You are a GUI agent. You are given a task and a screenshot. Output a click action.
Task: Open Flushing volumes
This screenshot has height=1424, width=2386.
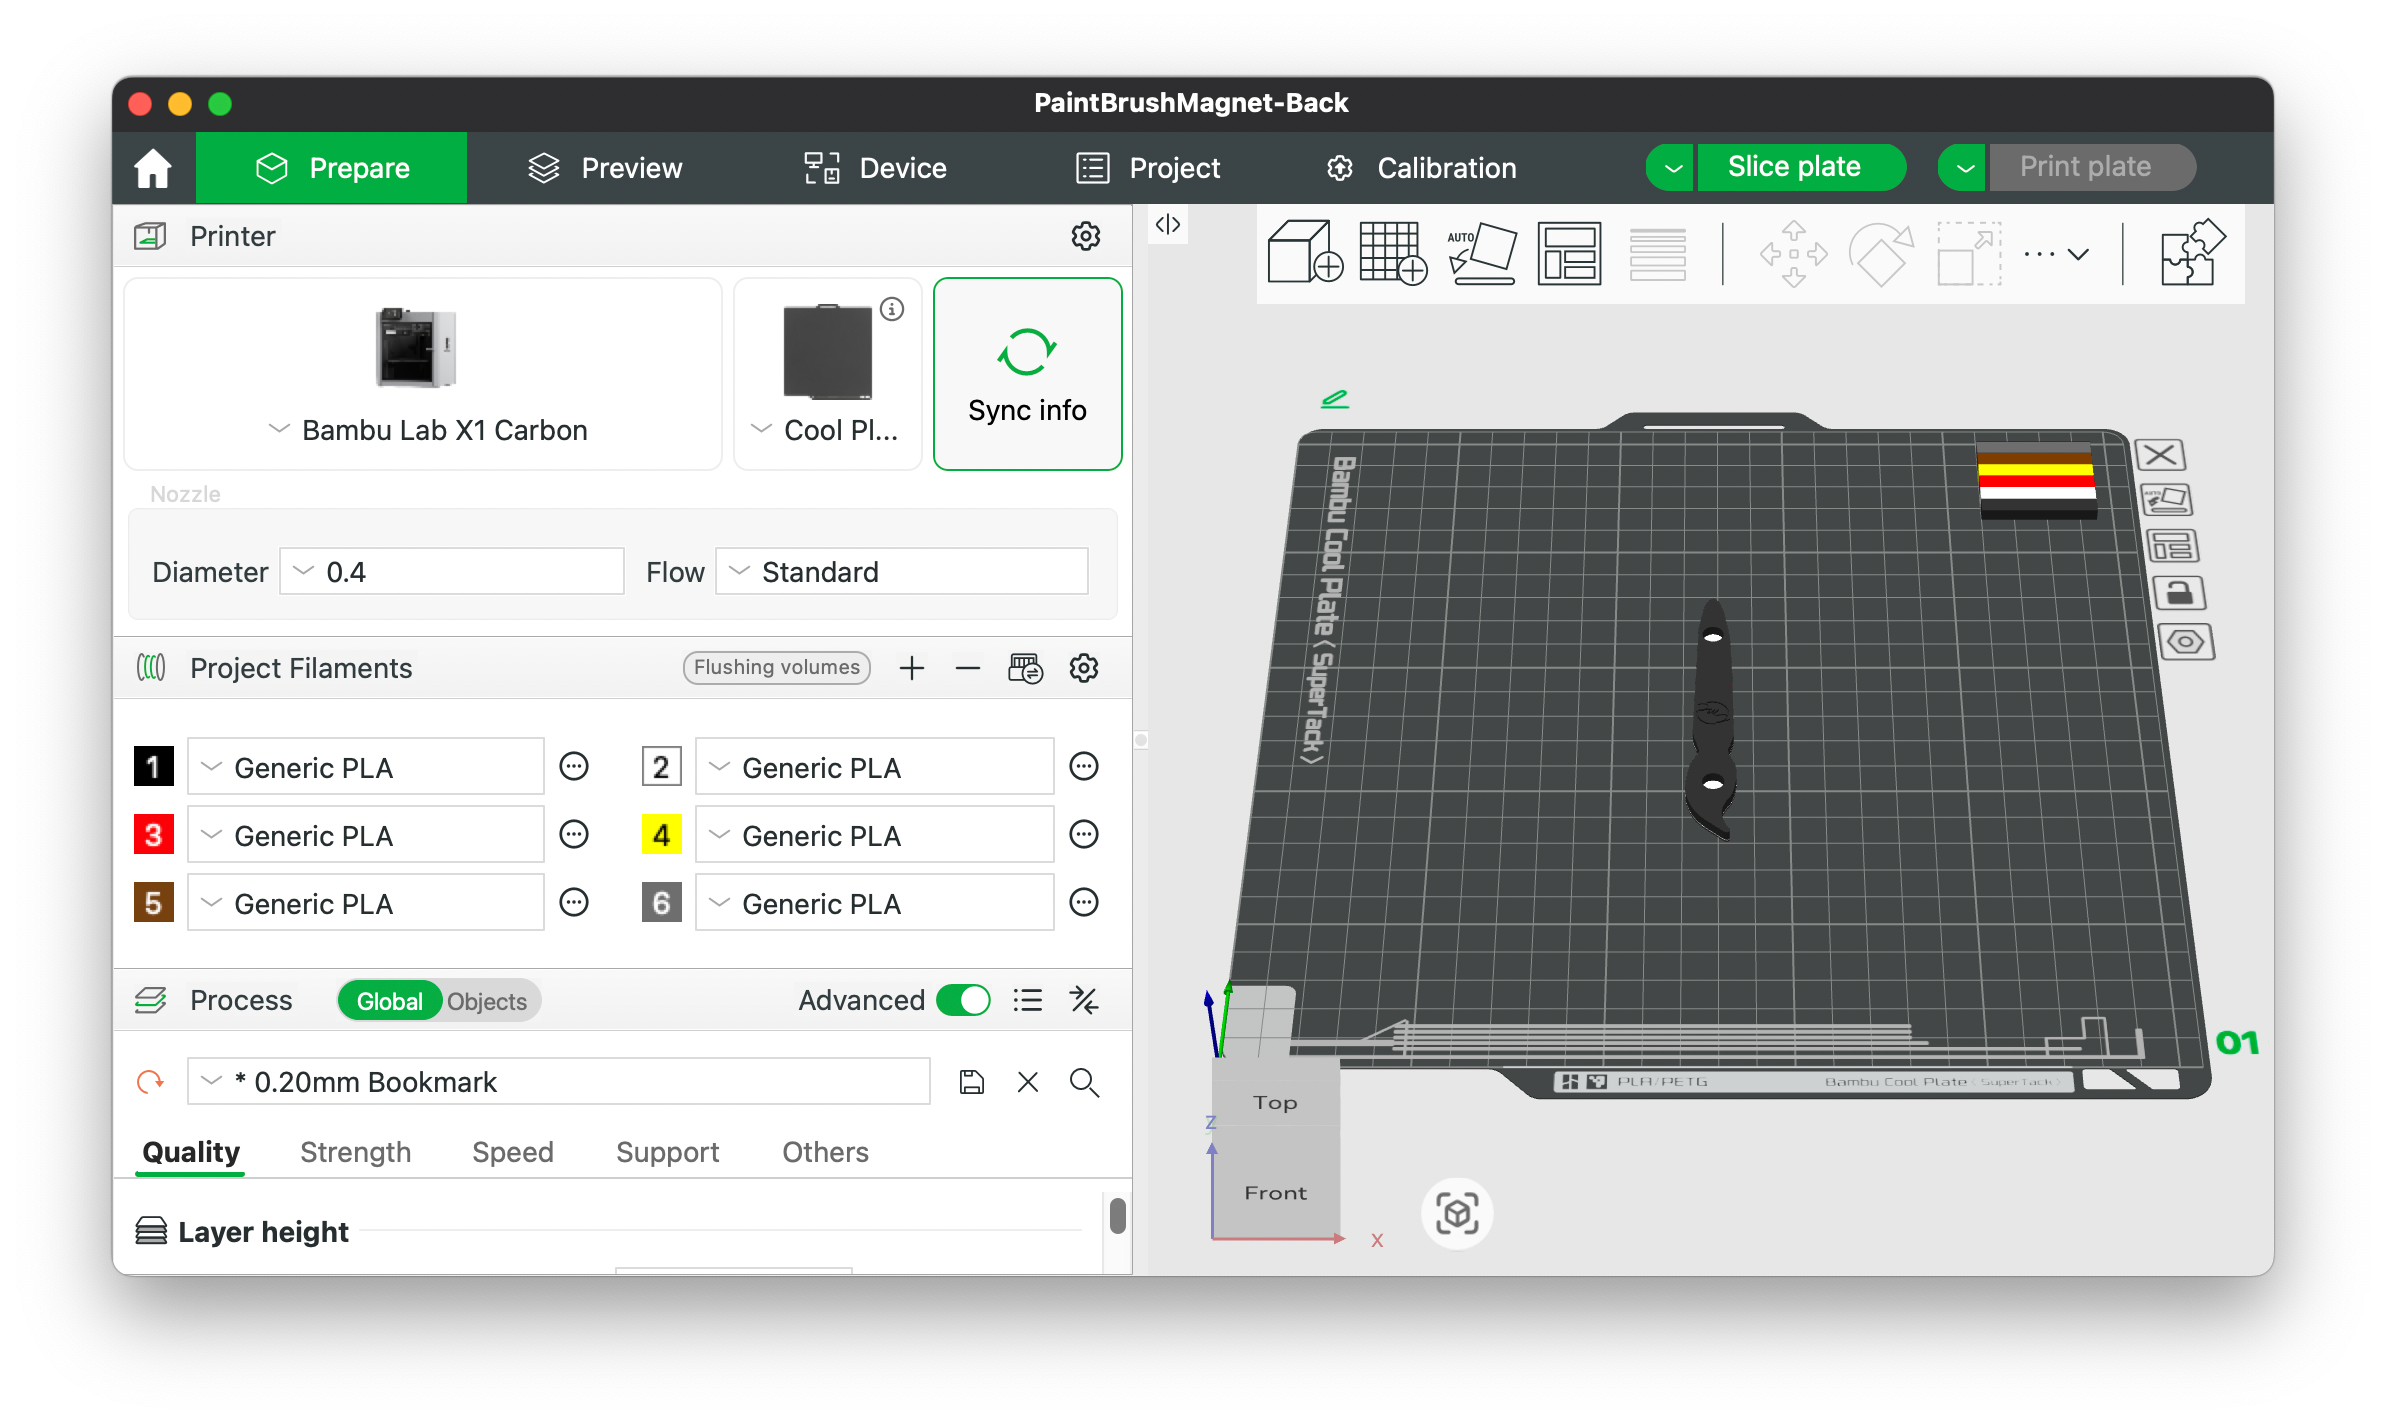[x=777, y=667]
